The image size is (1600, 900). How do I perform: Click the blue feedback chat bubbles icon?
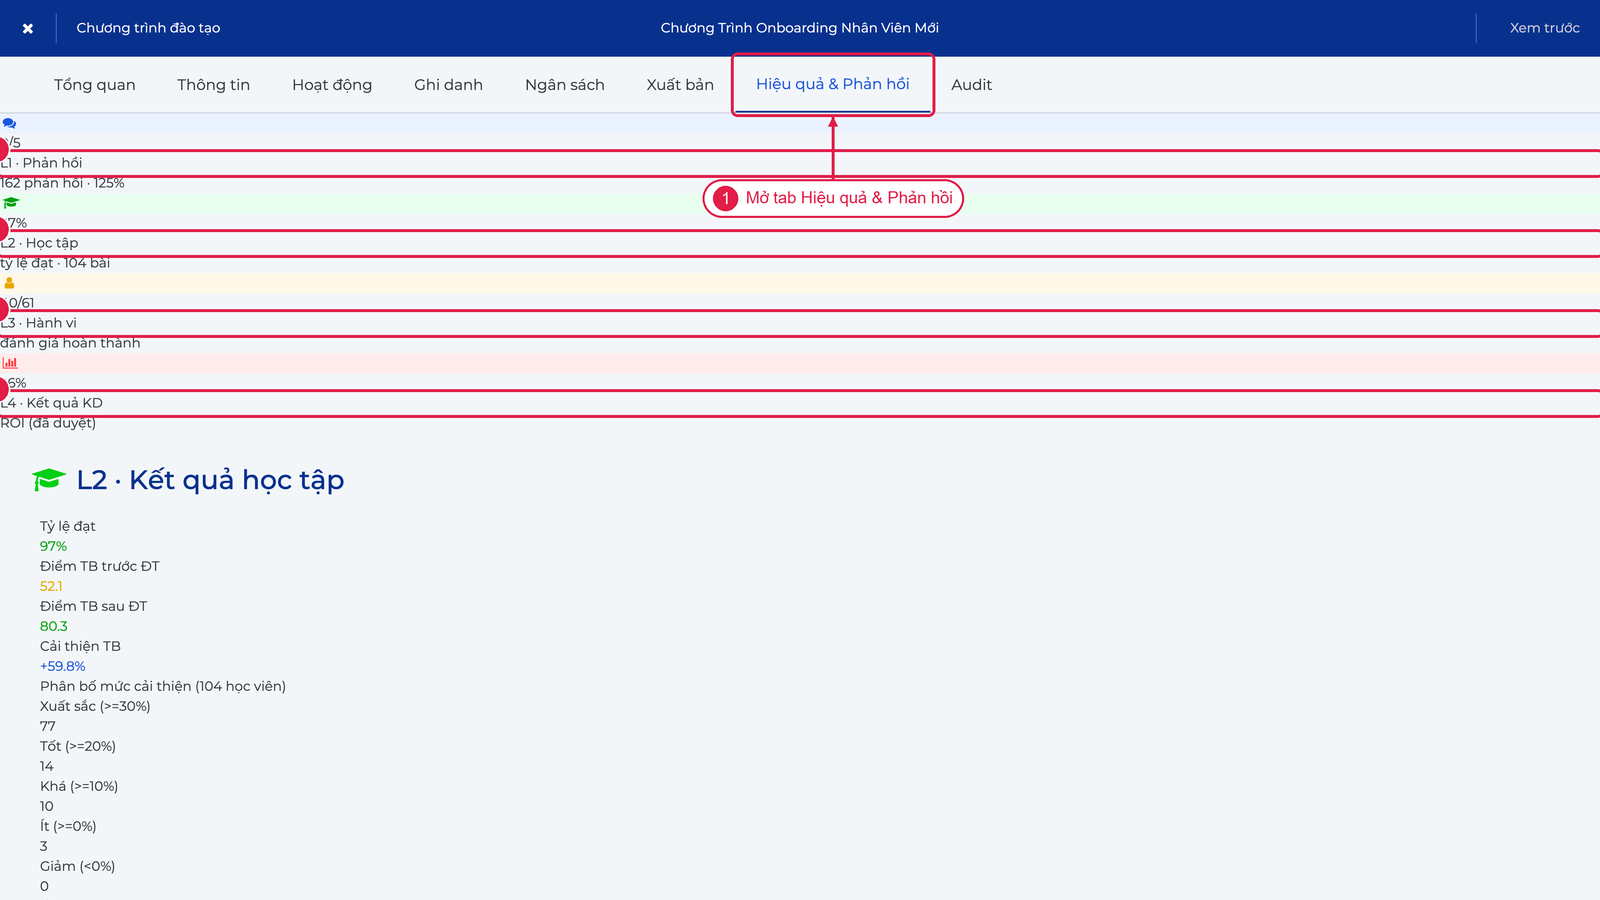tap(9, 123)
